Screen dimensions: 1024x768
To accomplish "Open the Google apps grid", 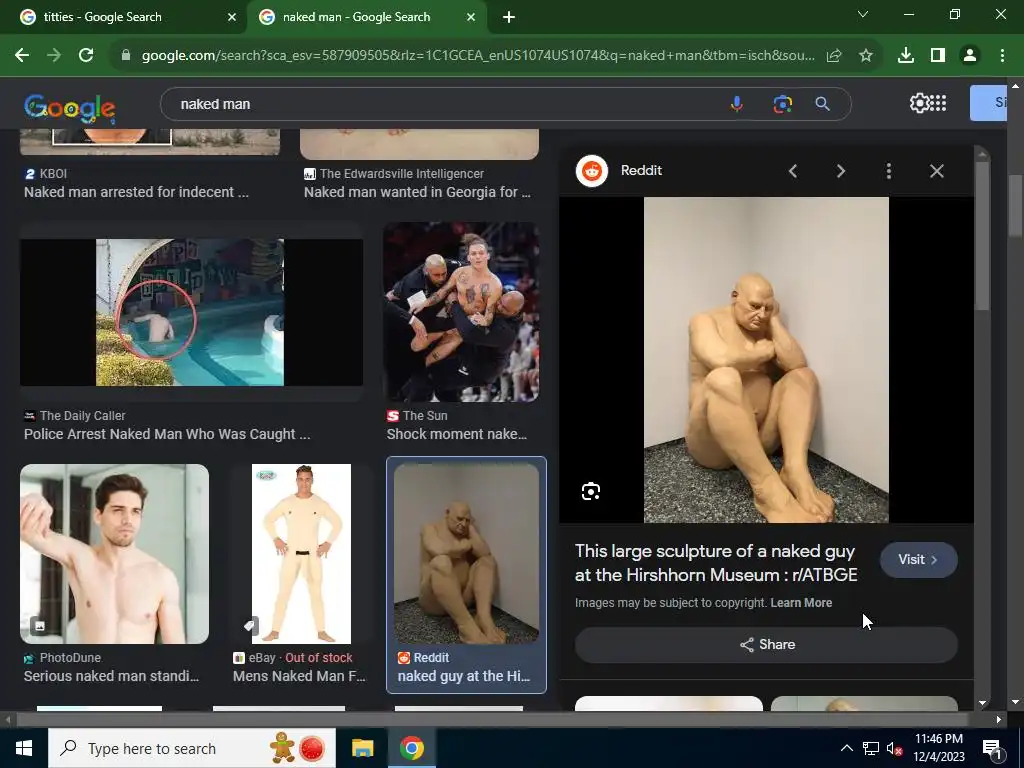I will tap(938, 103).
